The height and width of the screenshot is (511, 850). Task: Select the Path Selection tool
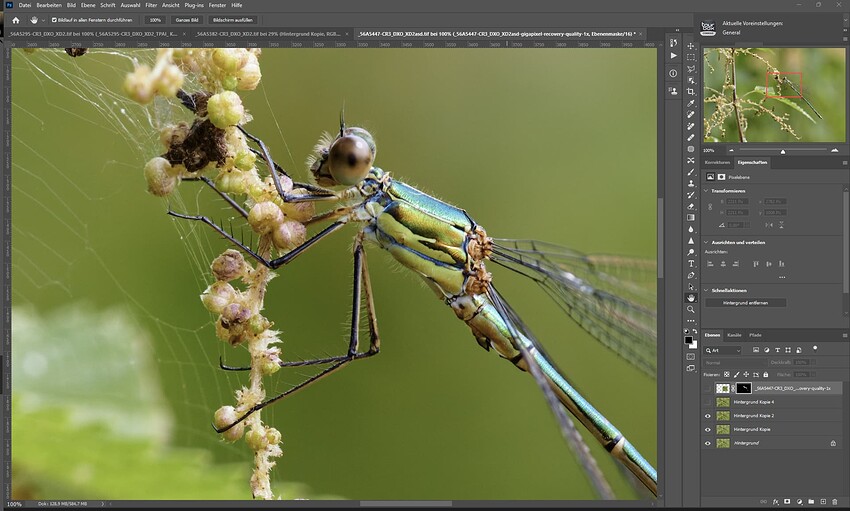click(691, 287)
